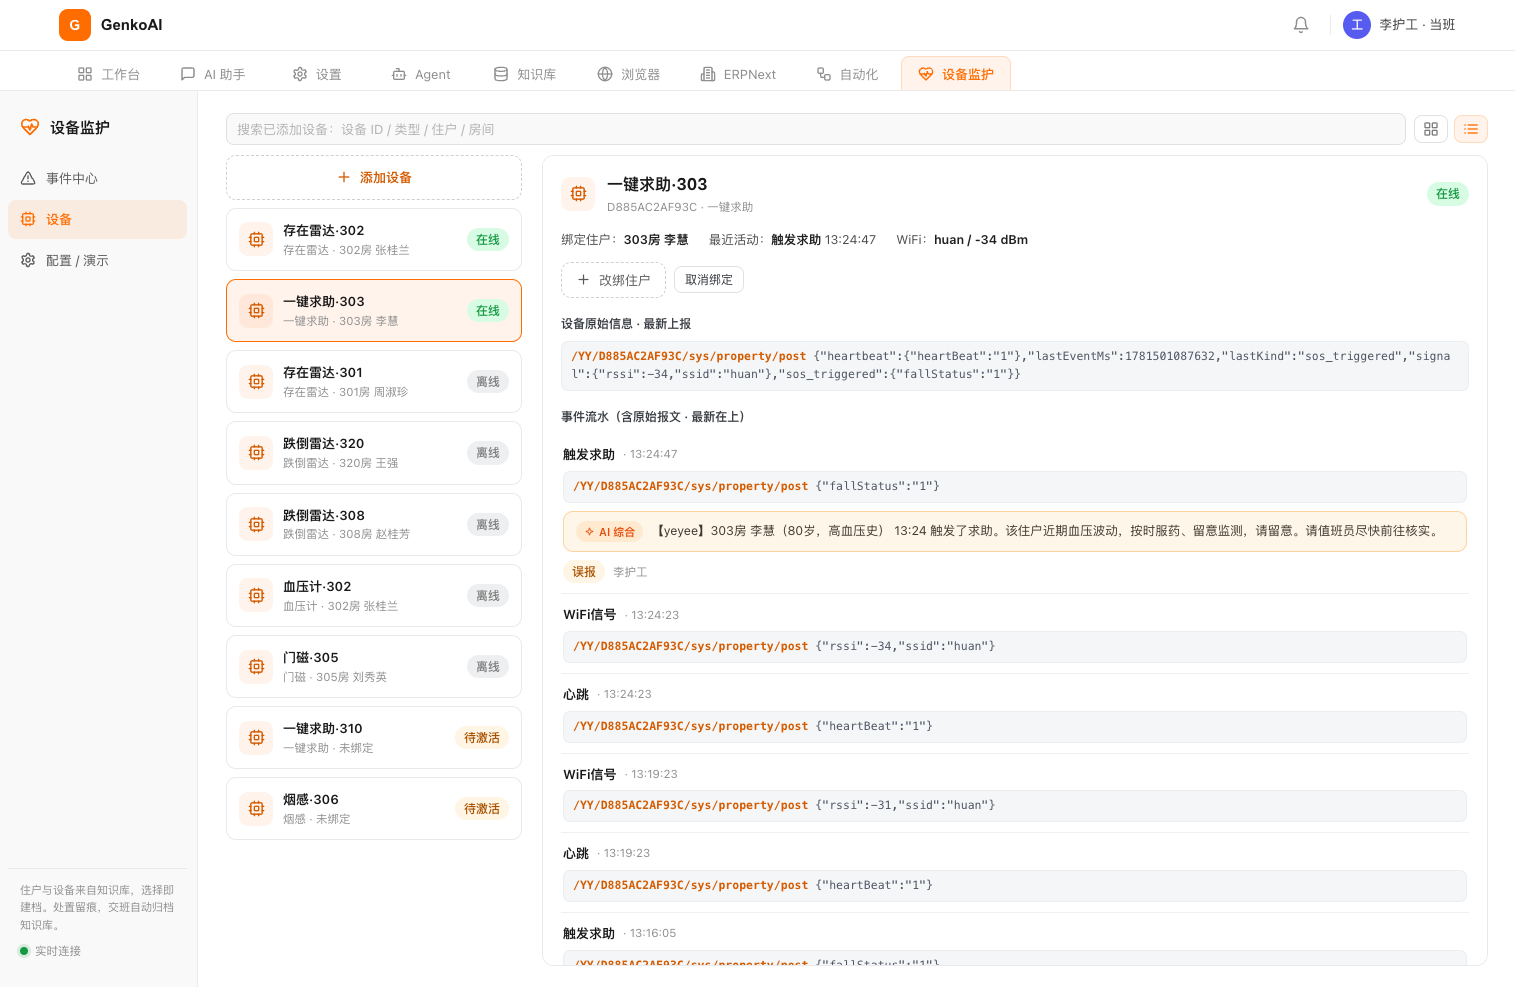Switch to the AI 助手 tab
This screenshot has width=1515, height=987.
tap(213, 74)
